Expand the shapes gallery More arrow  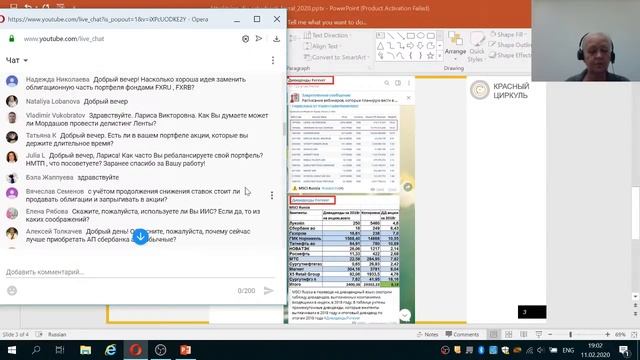pos(440,56)
